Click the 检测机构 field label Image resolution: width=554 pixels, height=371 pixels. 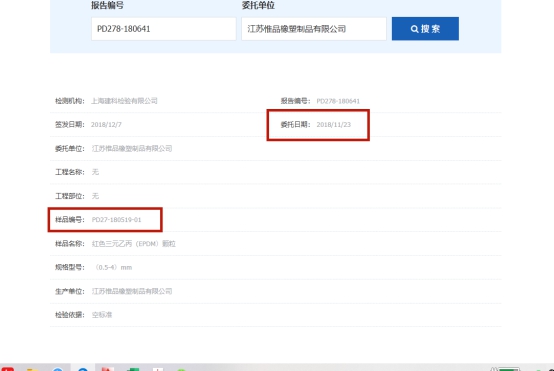click(70, 101)
